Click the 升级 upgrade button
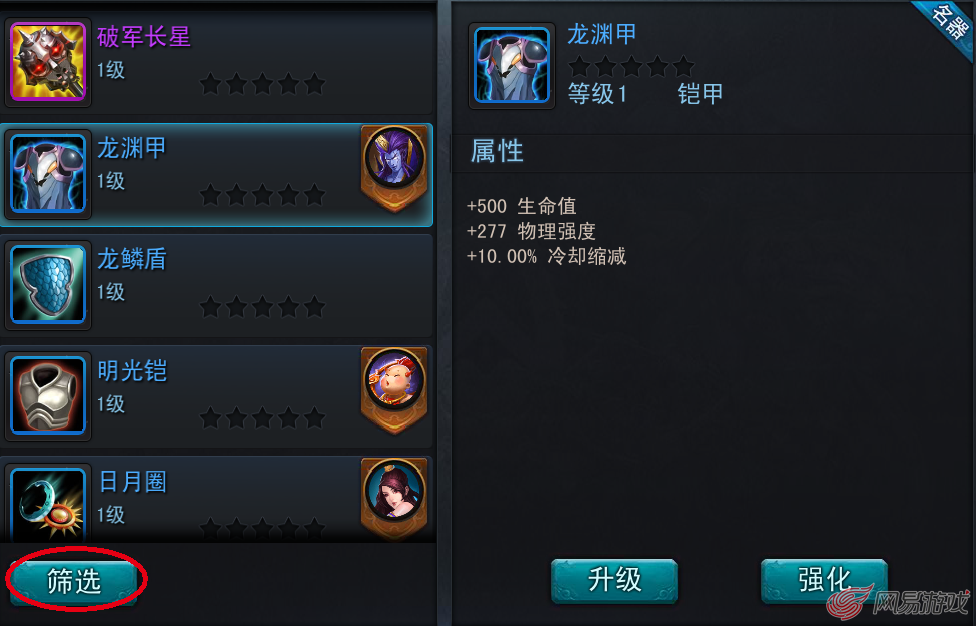976x626 pixels. [614, 580]
